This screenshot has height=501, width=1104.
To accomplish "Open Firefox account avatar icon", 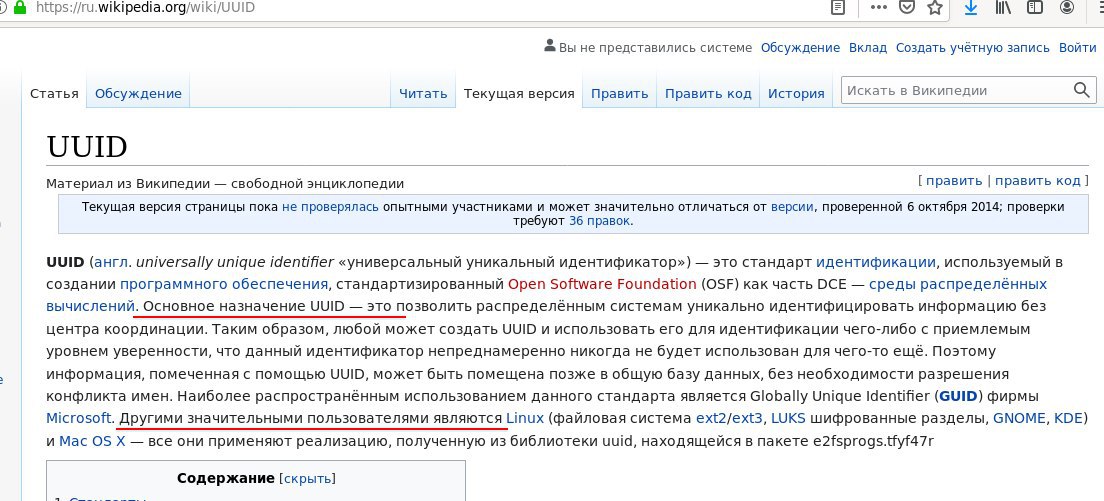I will pyautogui.click(x=1067, y=8).
